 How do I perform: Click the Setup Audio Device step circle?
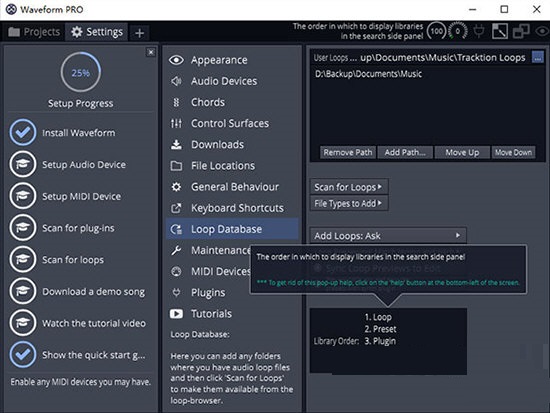point(23,164)
